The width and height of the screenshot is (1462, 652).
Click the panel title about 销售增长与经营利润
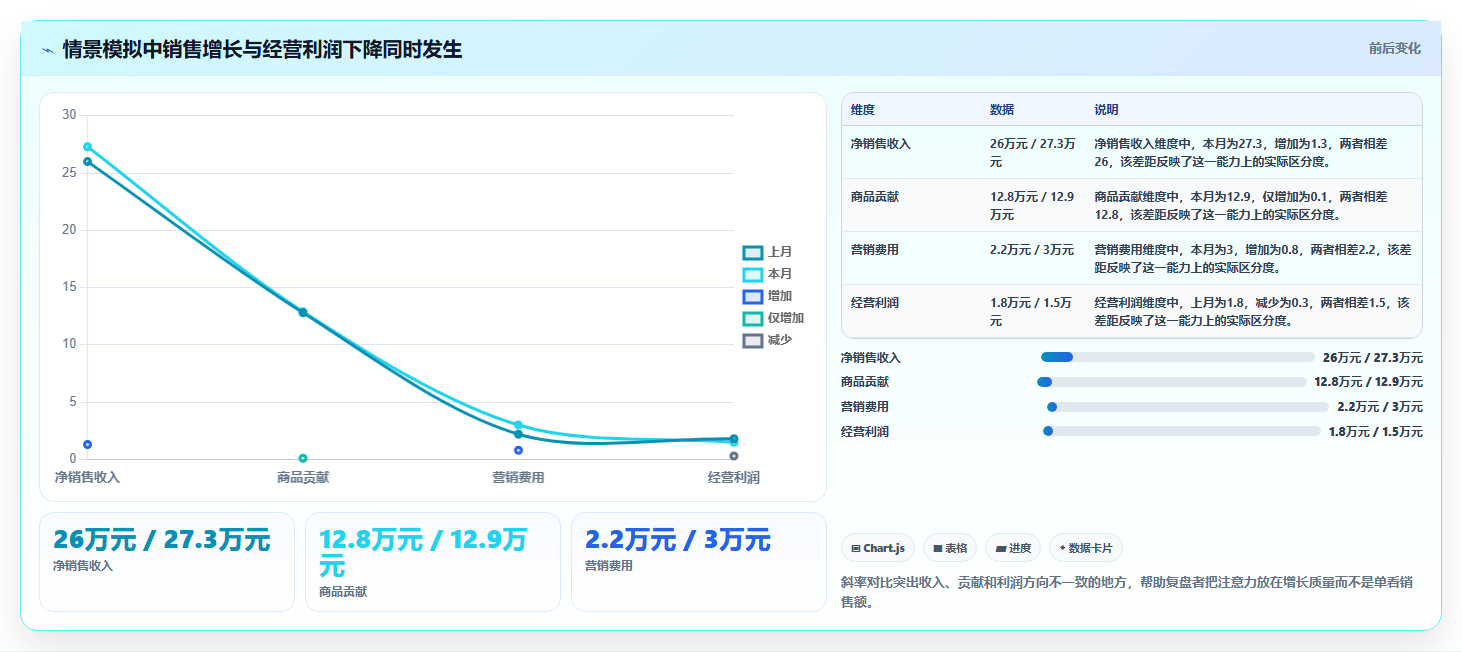coord(262,49)
